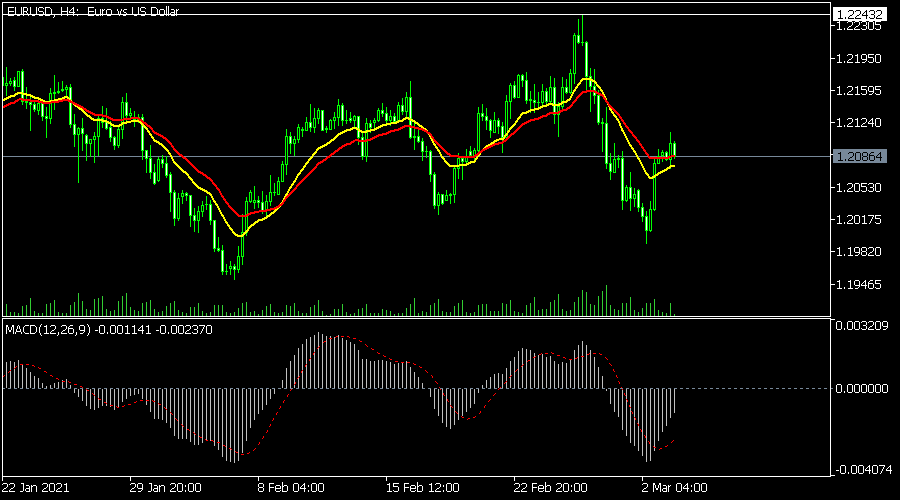Click the EURUSD, H4 chart title
Viewport: 900px width, 500px height.
point(93,11)
